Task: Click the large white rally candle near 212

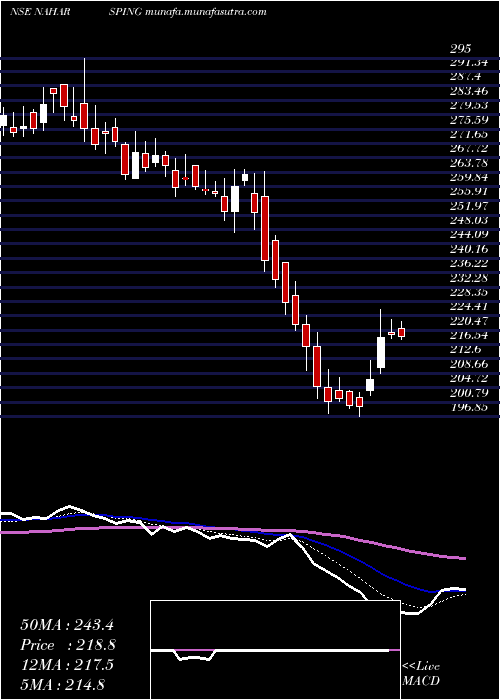Action: tap(381, 353)
